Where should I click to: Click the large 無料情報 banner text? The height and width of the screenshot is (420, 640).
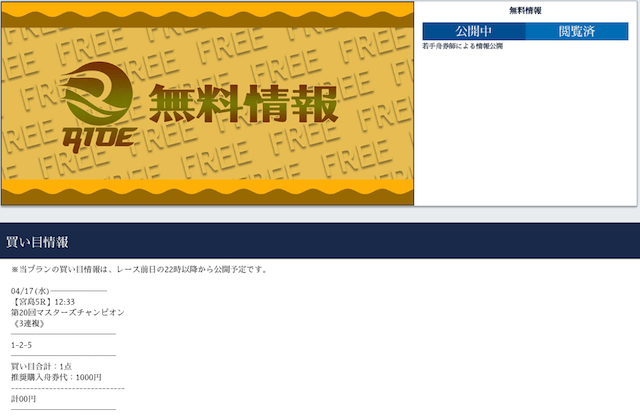click(x=242, y=104)
